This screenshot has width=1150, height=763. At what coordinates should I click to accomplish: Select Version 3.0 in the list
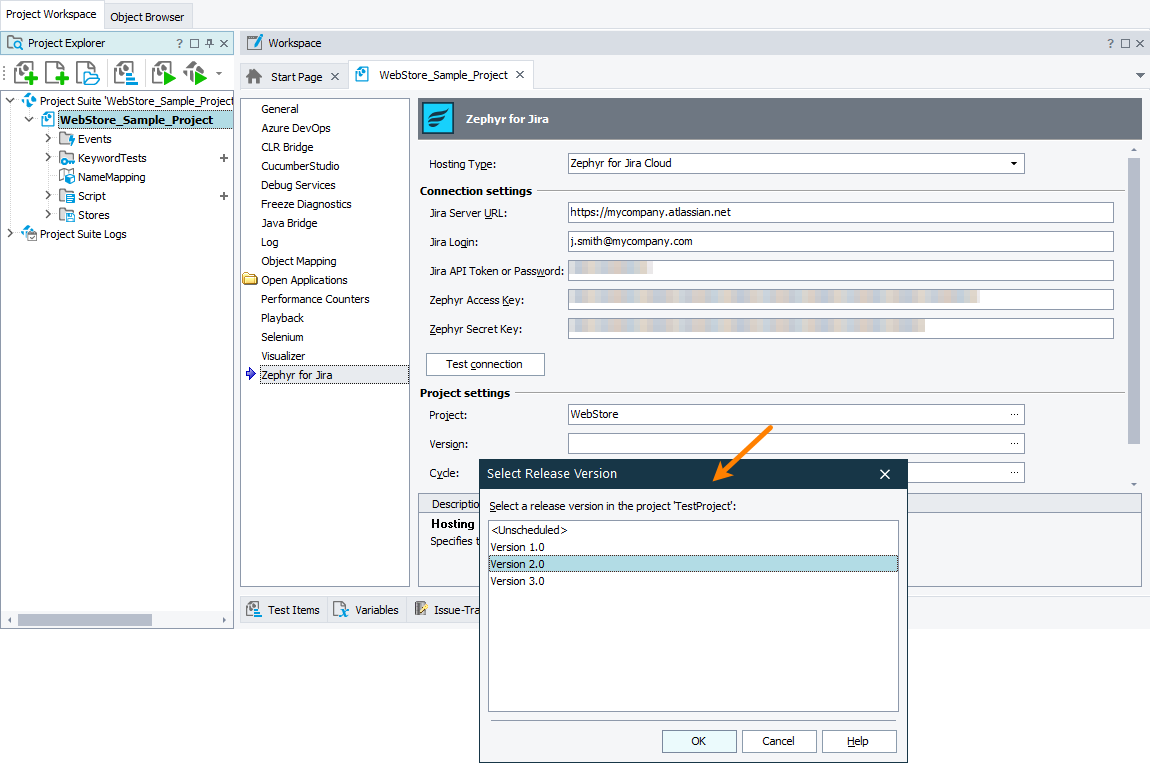693,581
